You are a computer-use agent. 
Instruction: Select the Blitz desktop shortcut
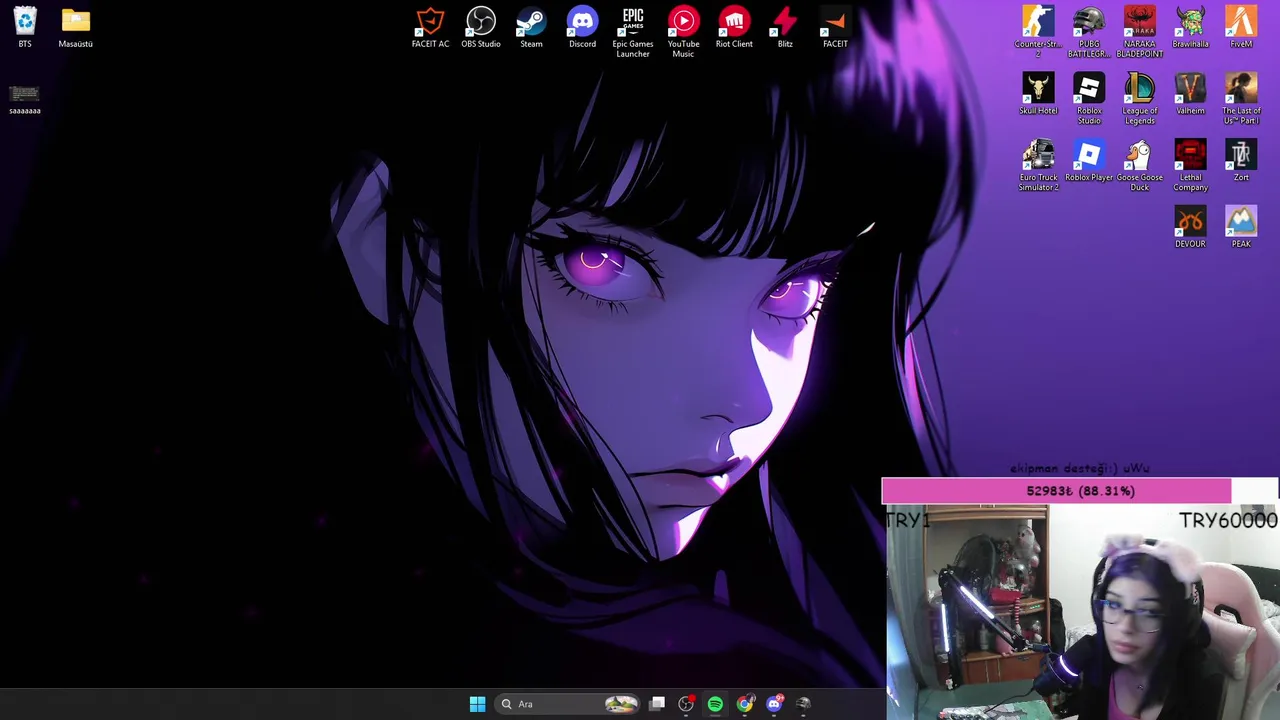click(x=785, y=28)
